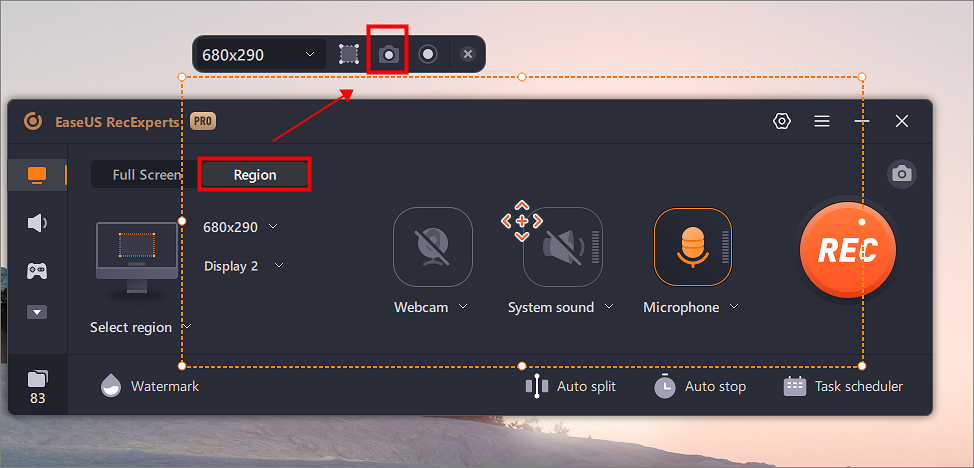Image resolution: width=974 pixels, height=468 pixels.
Task: Open the 680x290 dropdown in floating toolbar
Action: tap(260, 55)
